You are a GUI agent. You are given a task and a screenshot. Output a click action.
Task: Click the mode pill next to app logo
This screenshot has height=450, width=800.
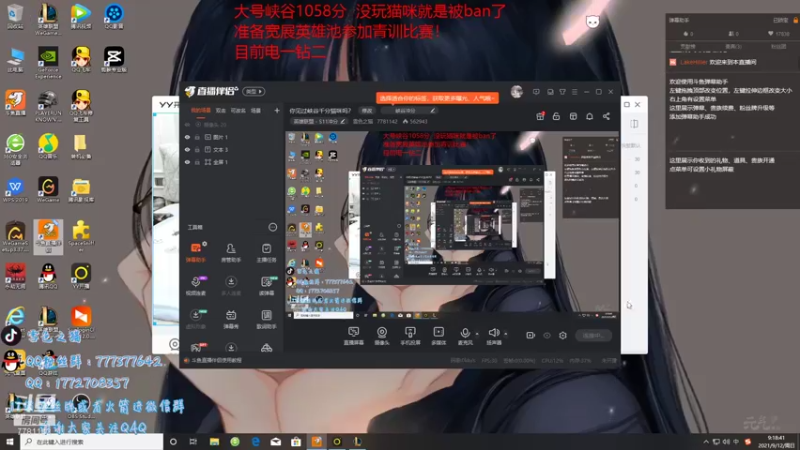[x=254, y=91]
